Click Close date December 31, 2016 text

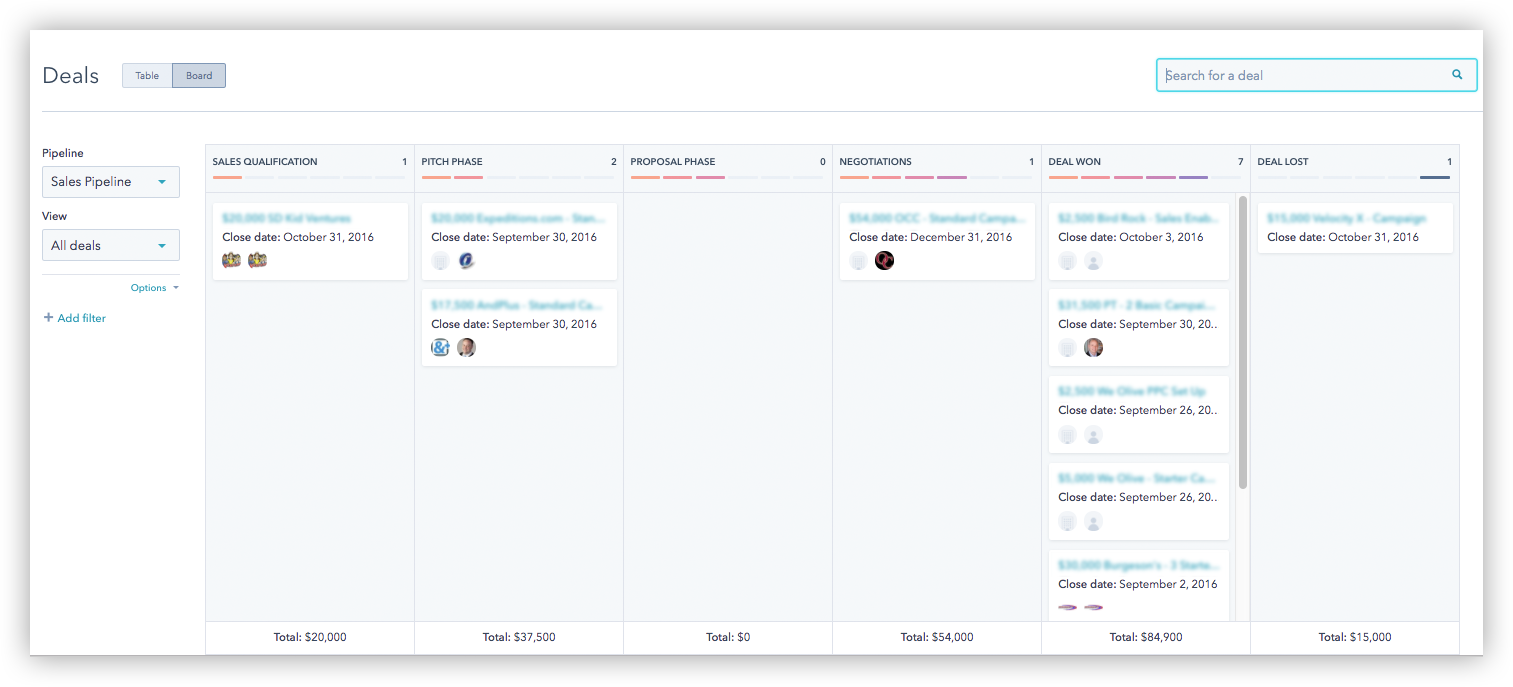tap(931, 238)
